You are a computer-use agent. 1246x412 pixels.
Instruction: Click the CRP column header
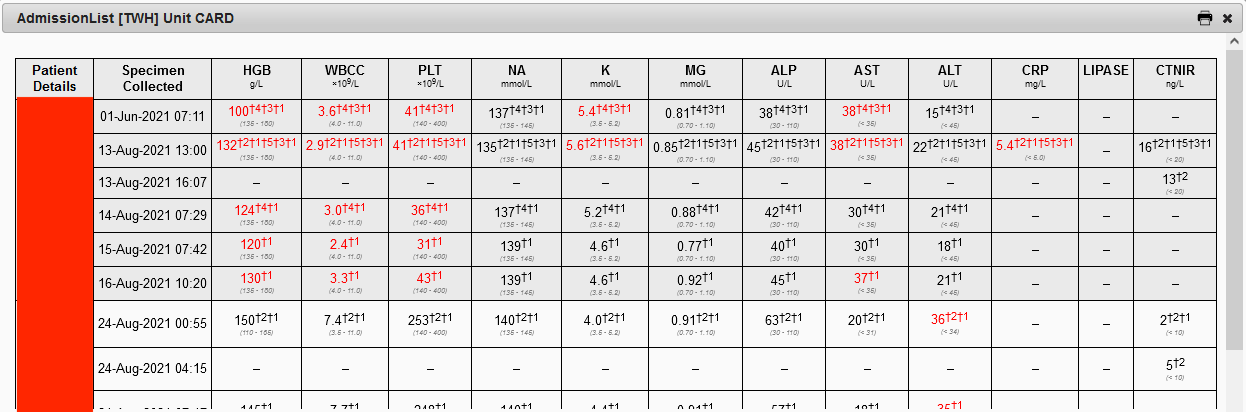1035,77
